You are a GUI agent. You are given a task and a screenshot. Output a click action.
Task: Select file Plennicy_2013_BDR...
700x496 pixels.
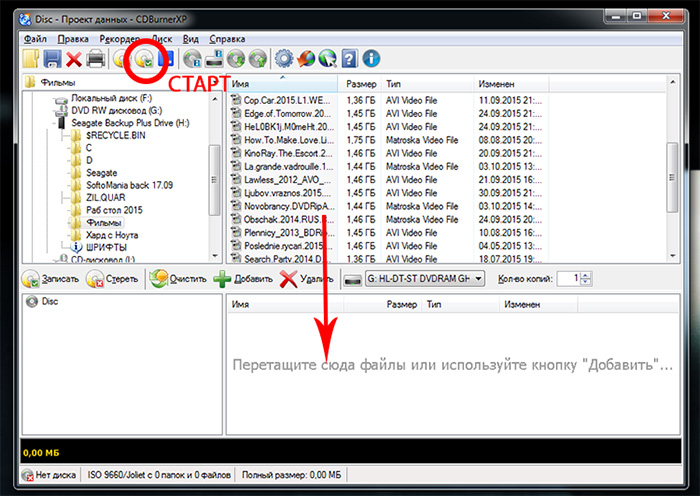(288, 233)
